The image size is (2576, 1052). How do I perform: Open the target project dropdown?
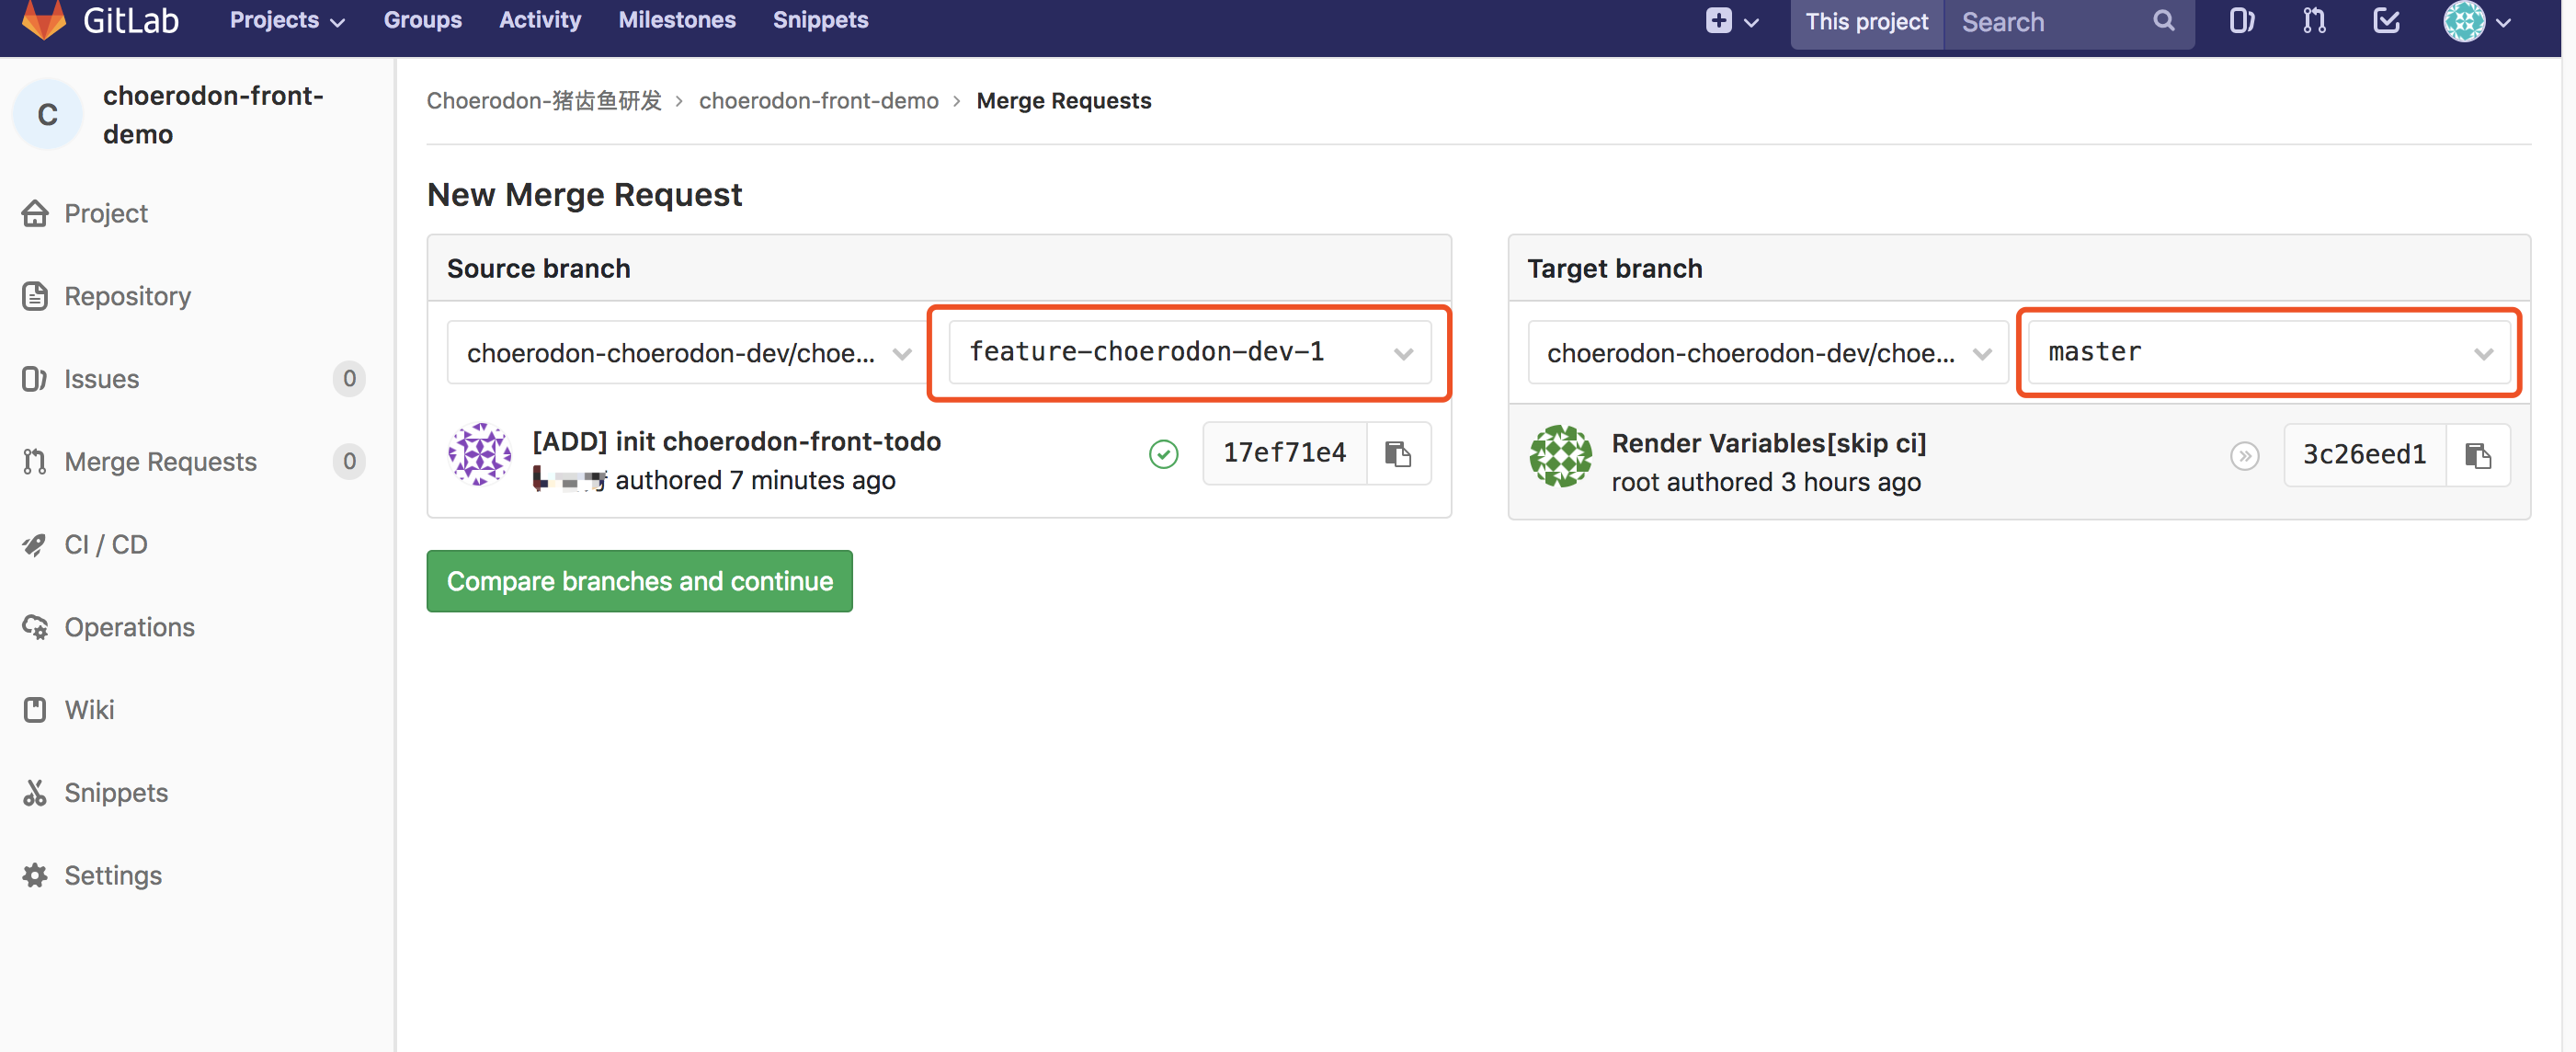[1767, 353]
